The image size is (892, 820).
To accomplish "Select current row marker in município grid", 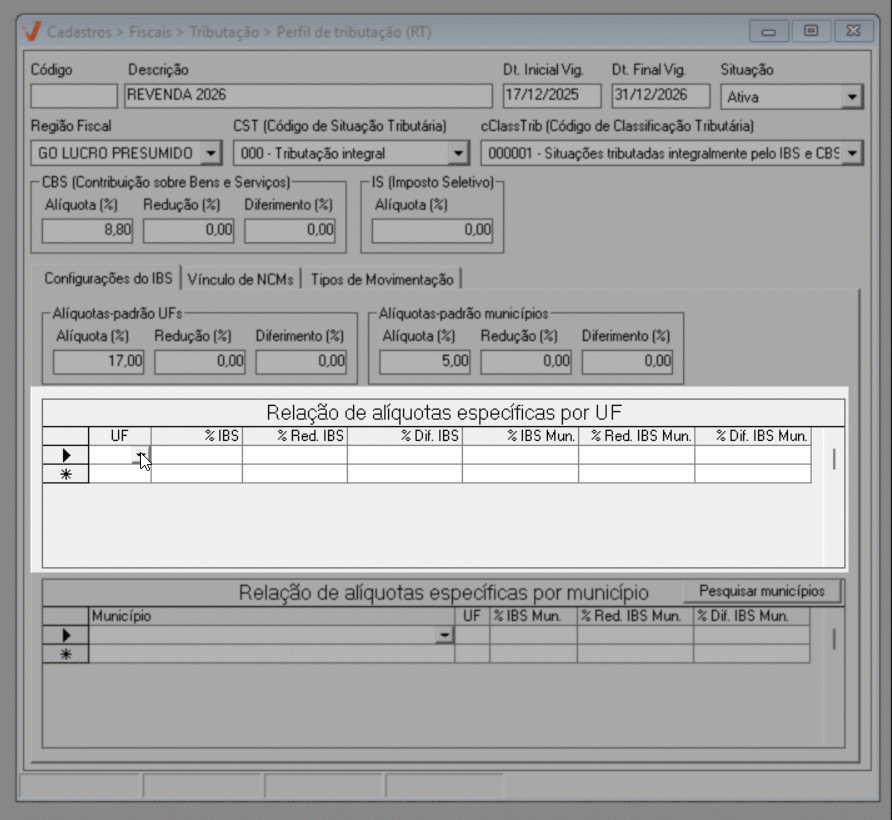I will point(66,635).
